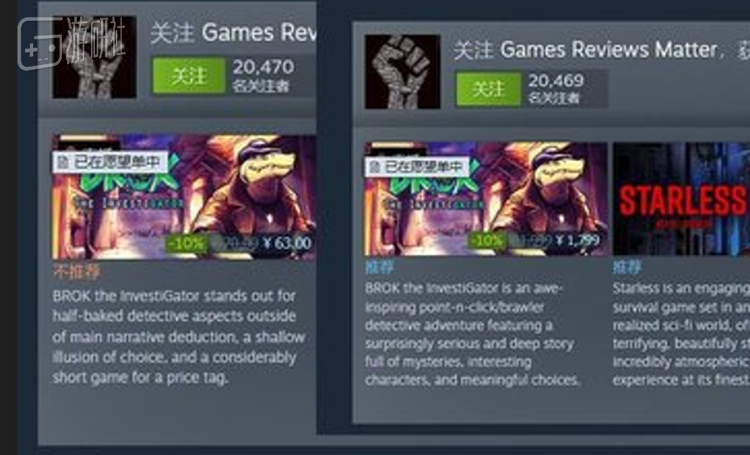Viewport: 750px width, 455px height.
Task: Click the 游研社 watermark logo
Action: [x=72, y=44]
